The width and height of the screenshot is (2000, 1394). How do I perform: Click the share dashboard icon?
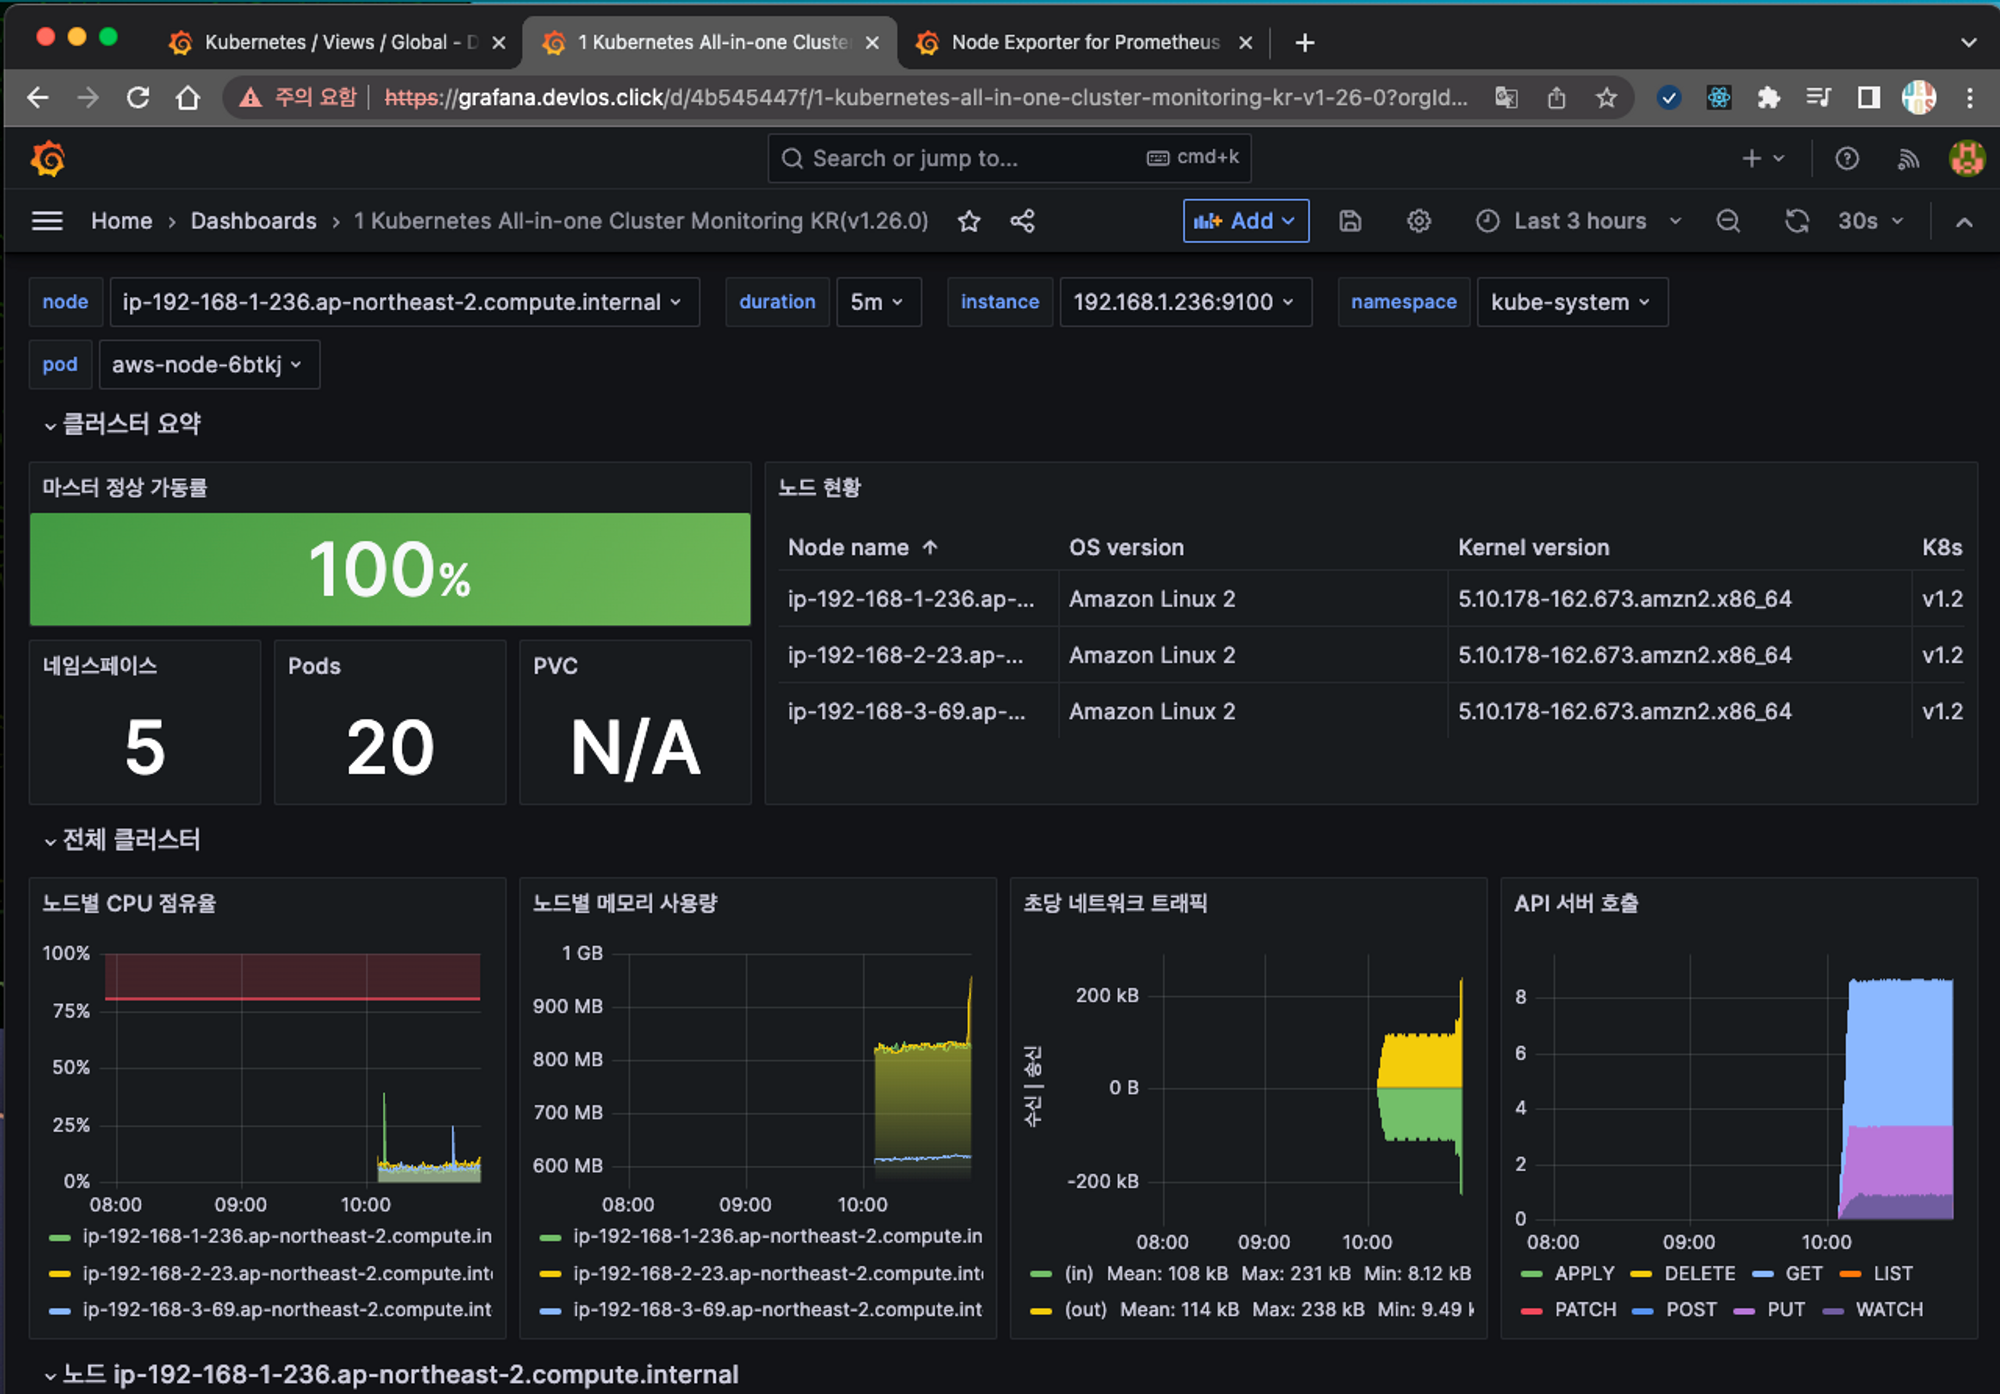tap(1022, 221)
